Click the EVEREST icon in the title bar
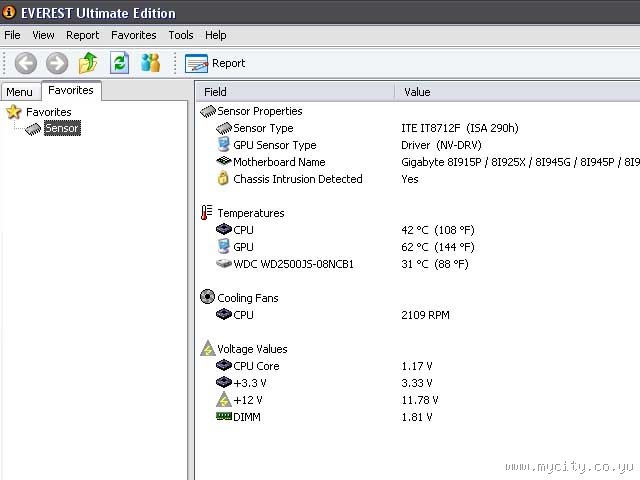This screenshot has height=480, width=640. pyautogui.click(x=9, y=12)
